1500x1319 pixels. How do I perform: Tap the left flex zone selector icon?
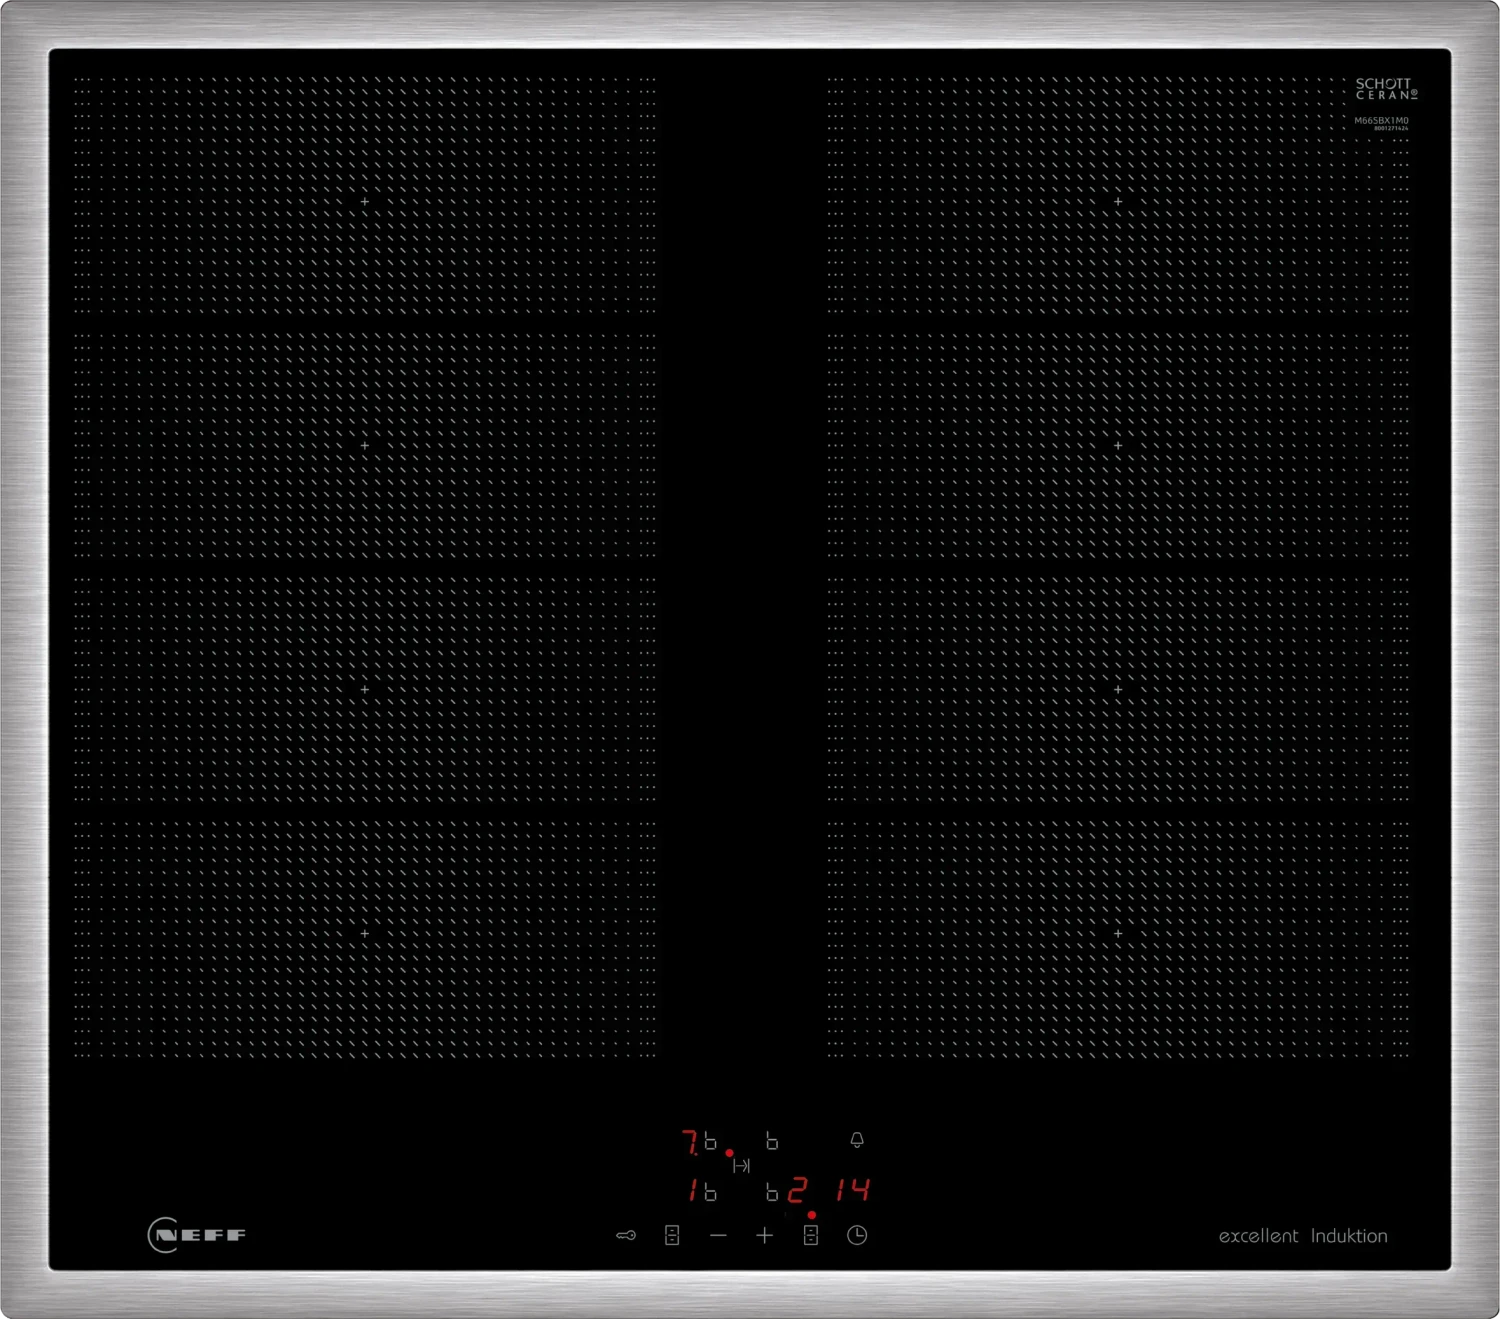pos(672,1236)
